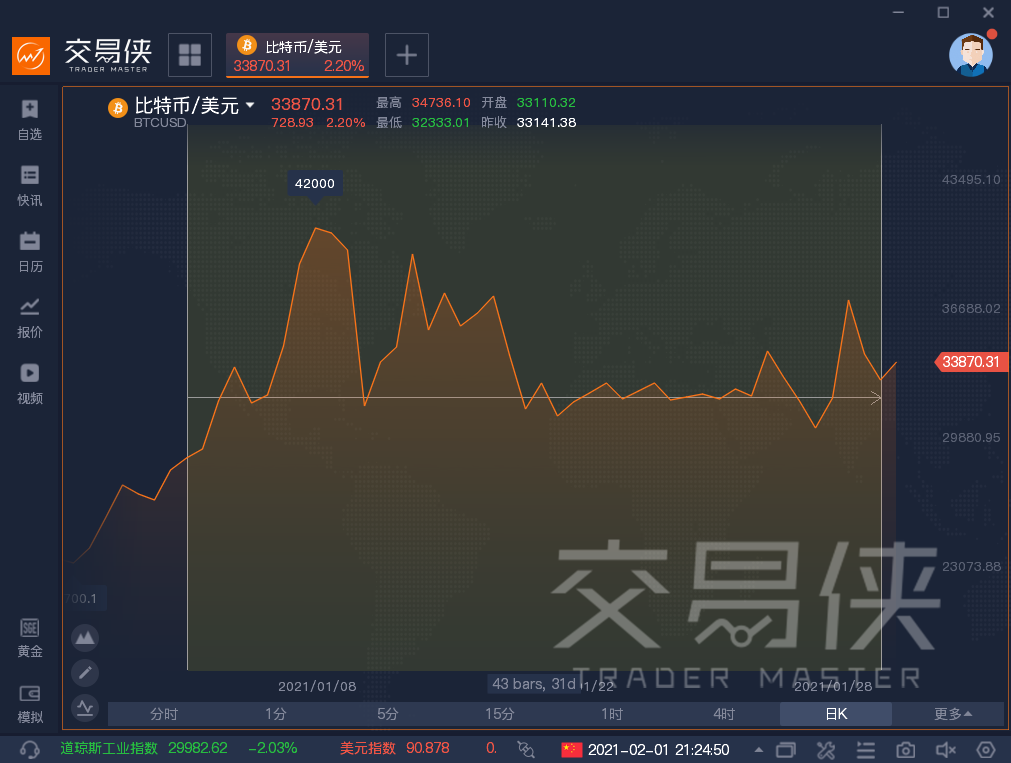
Task: Switch chart to 分时 timeframe
Action: (164, 714)
